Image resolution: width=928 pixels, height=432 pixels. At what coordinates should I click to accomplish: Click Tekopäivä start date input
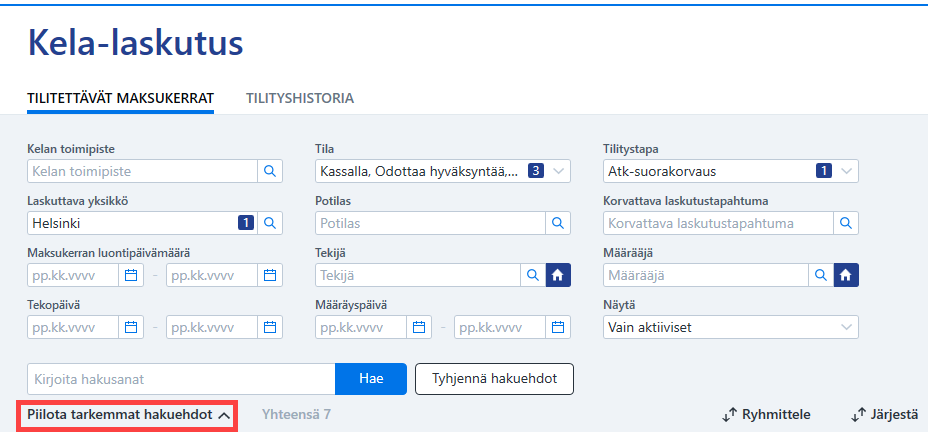coord(73,327)
